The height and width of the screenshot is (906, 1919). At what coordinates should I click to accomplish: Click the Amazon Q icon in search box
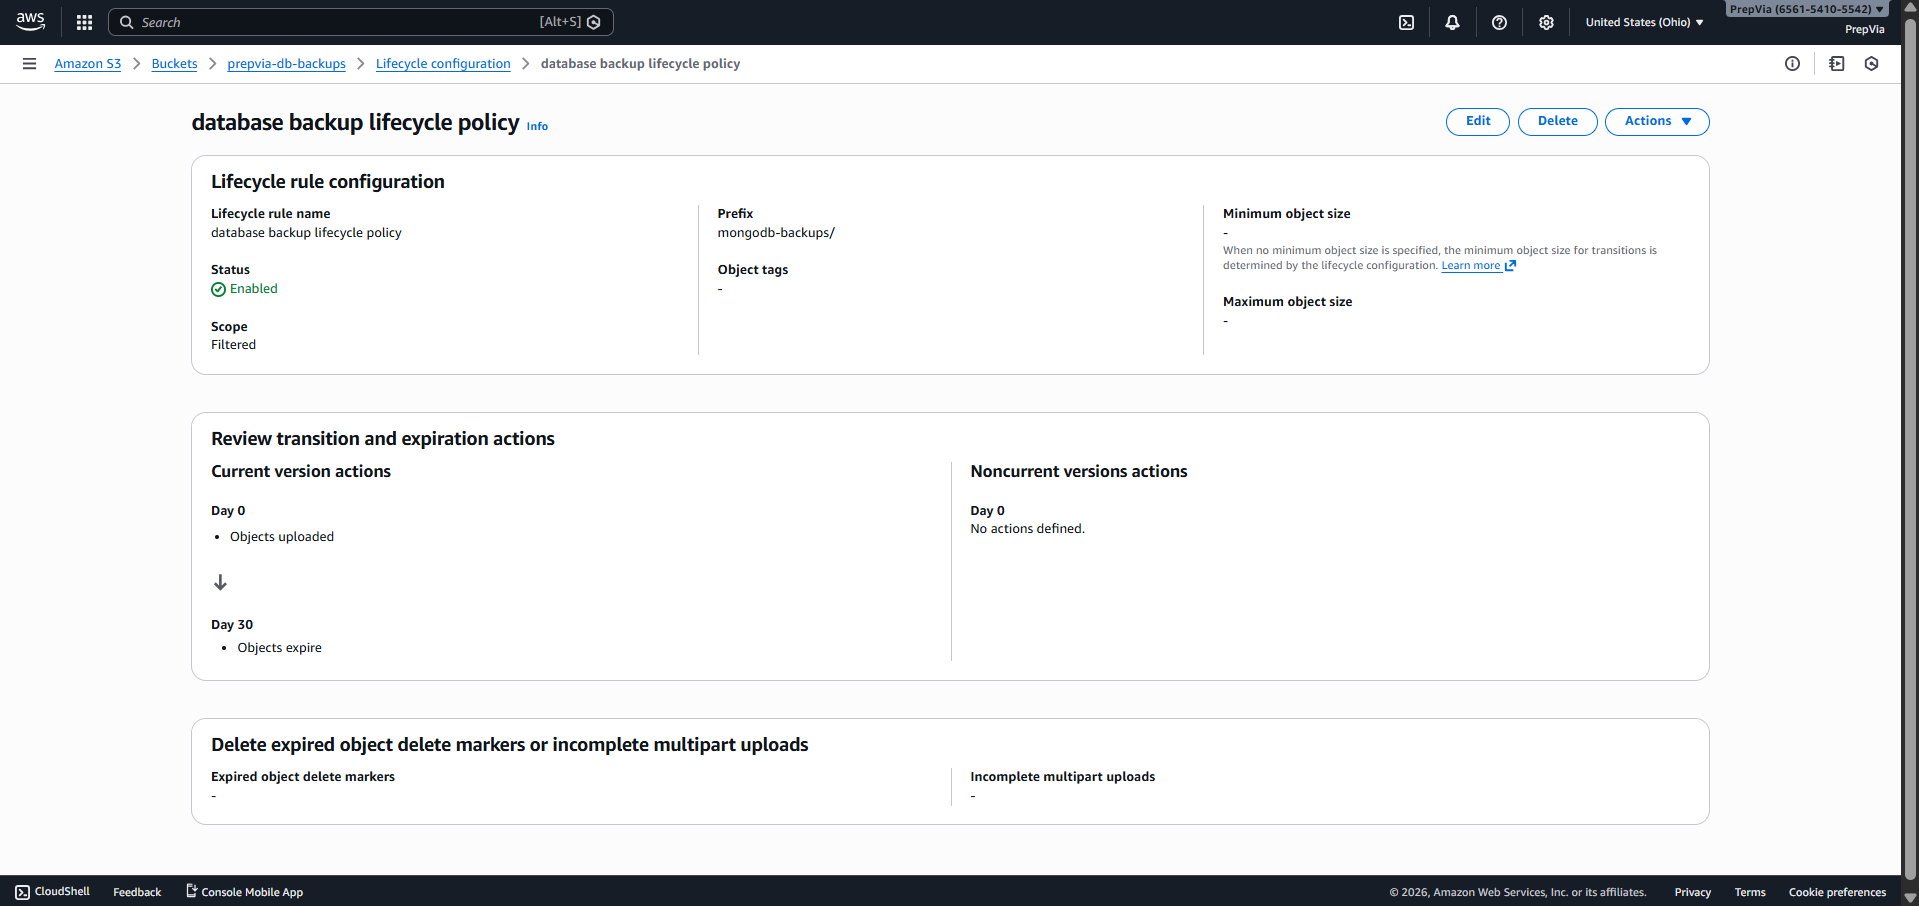pos(594,22)
